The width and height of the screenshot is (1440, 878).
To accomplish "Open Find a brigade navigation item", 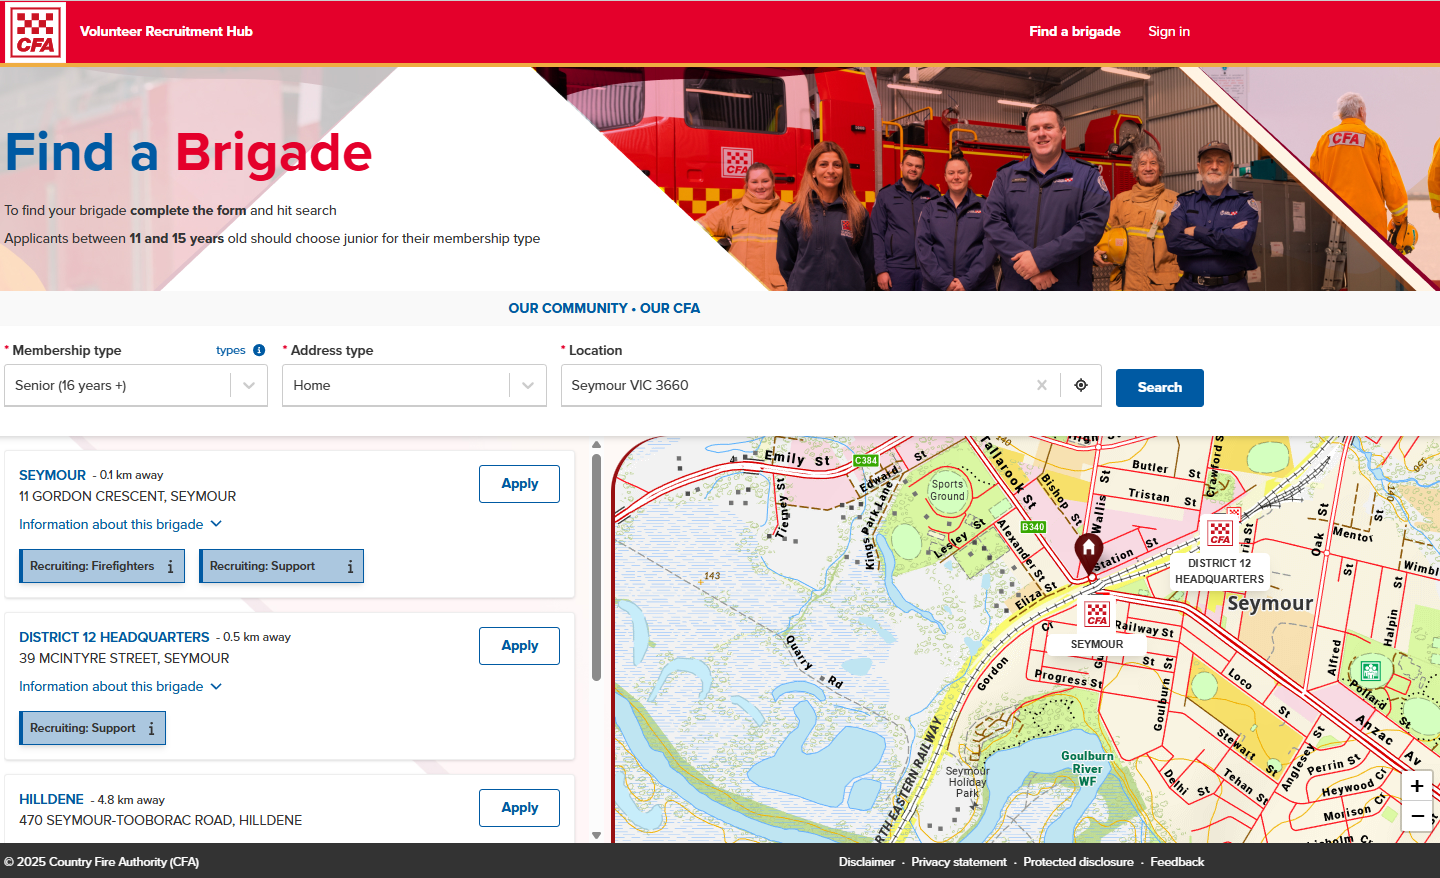I will pos(1075,31).
